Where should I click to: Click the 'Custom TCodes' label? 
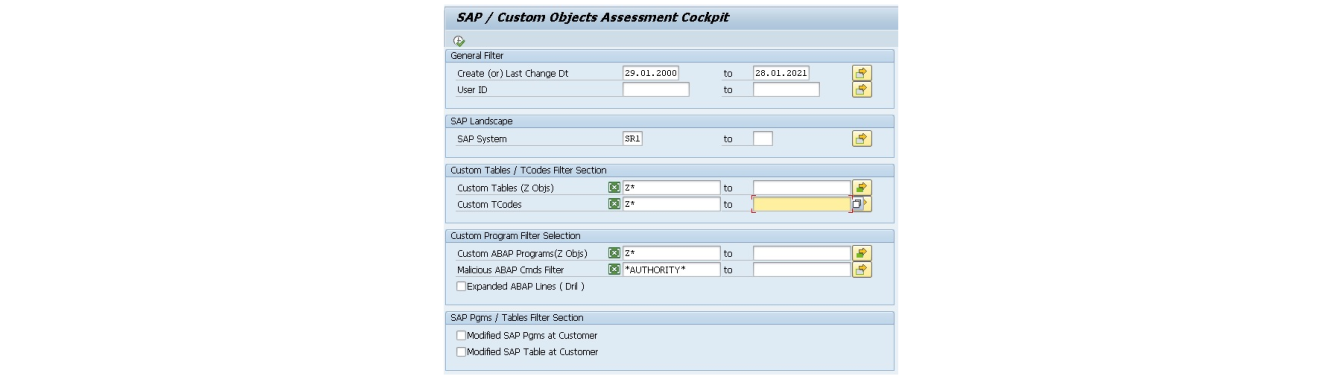click(x=489, y=204)
